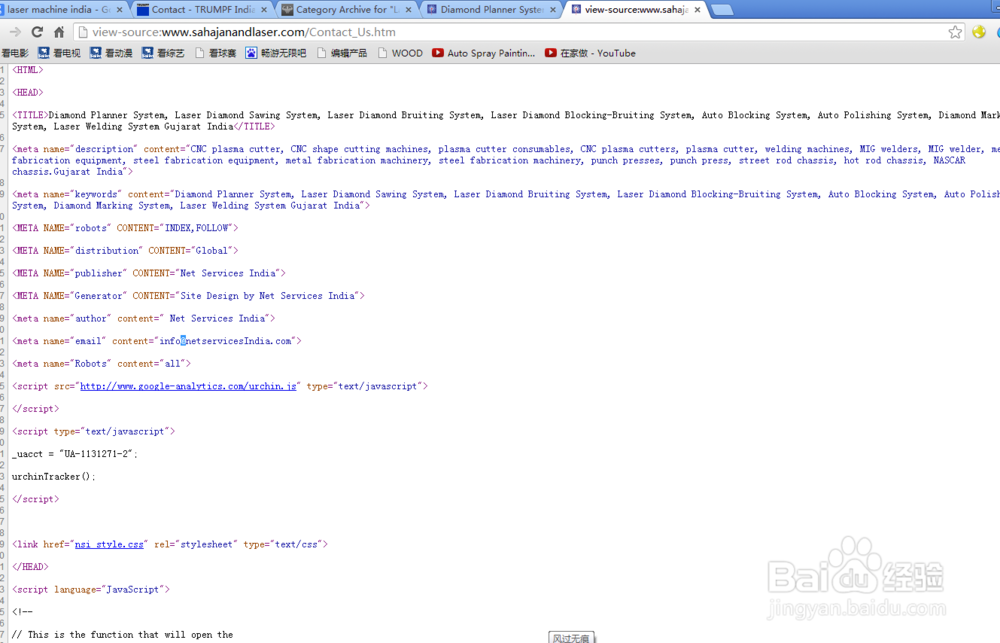Open the WOOD bookmark
1000x643 pixels.
401,53
